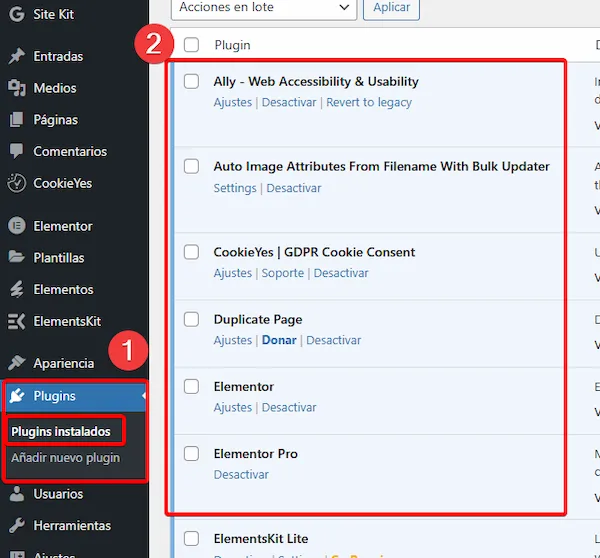Select the Elementor Pro plugin checkbox

[191, 454]
